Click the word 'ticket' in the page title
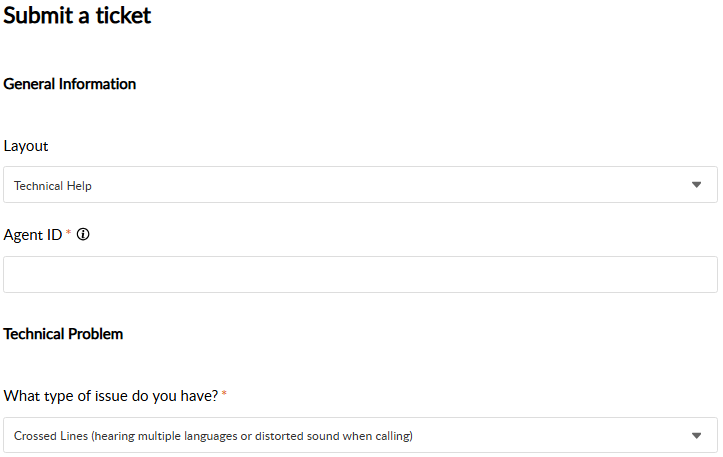This screenshot has width=723, height=457. [x=123, y=15]
